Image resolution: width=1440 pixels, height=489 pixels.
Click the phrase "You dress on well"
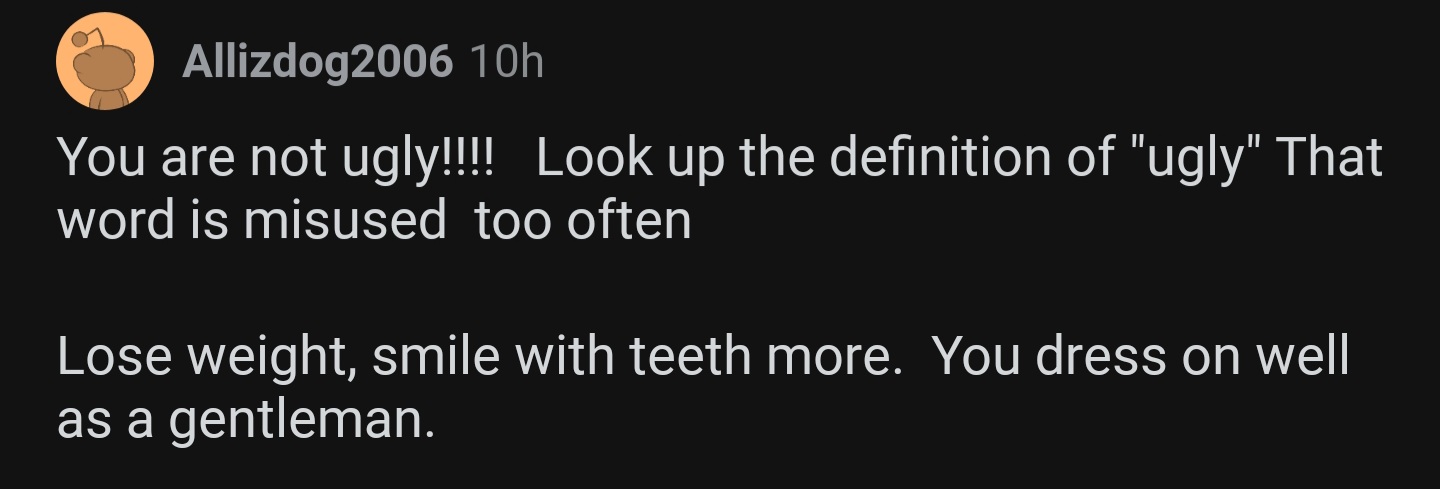[x=1140, y=357]
